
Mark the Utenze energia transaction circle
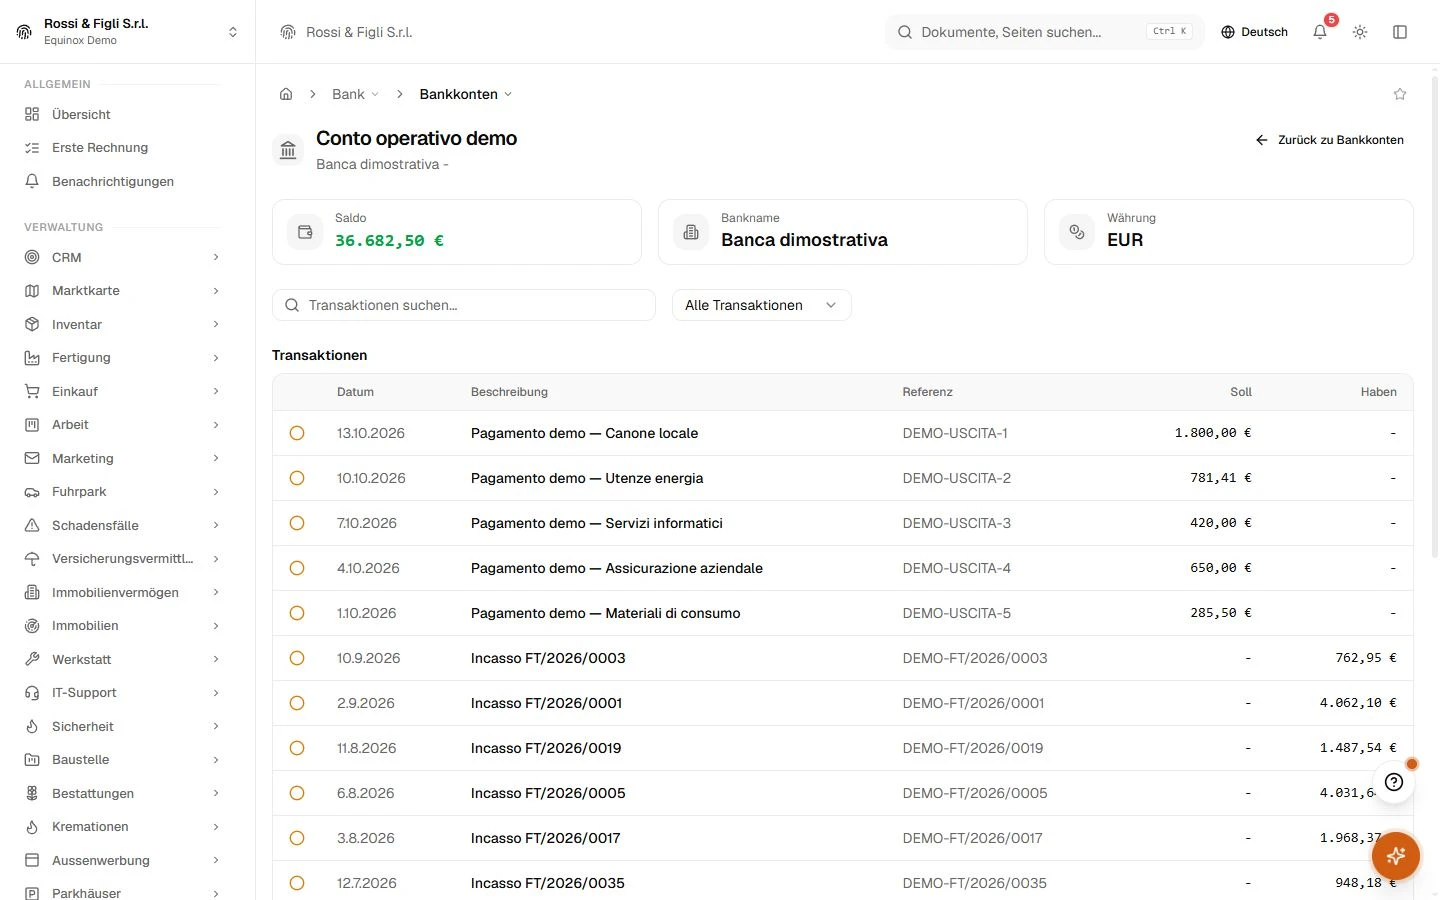pos(297,478)
